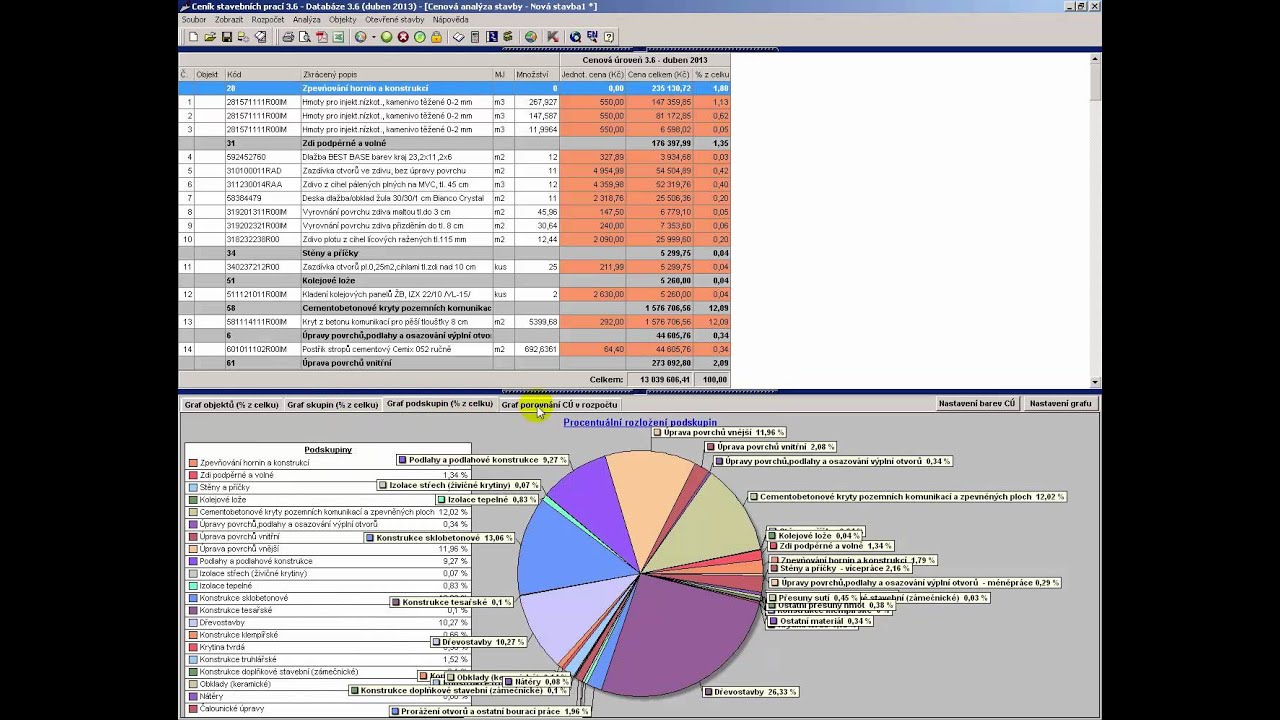Click the EN language search icon
Screen dimensions: 1280x720
tap(591, 37)
